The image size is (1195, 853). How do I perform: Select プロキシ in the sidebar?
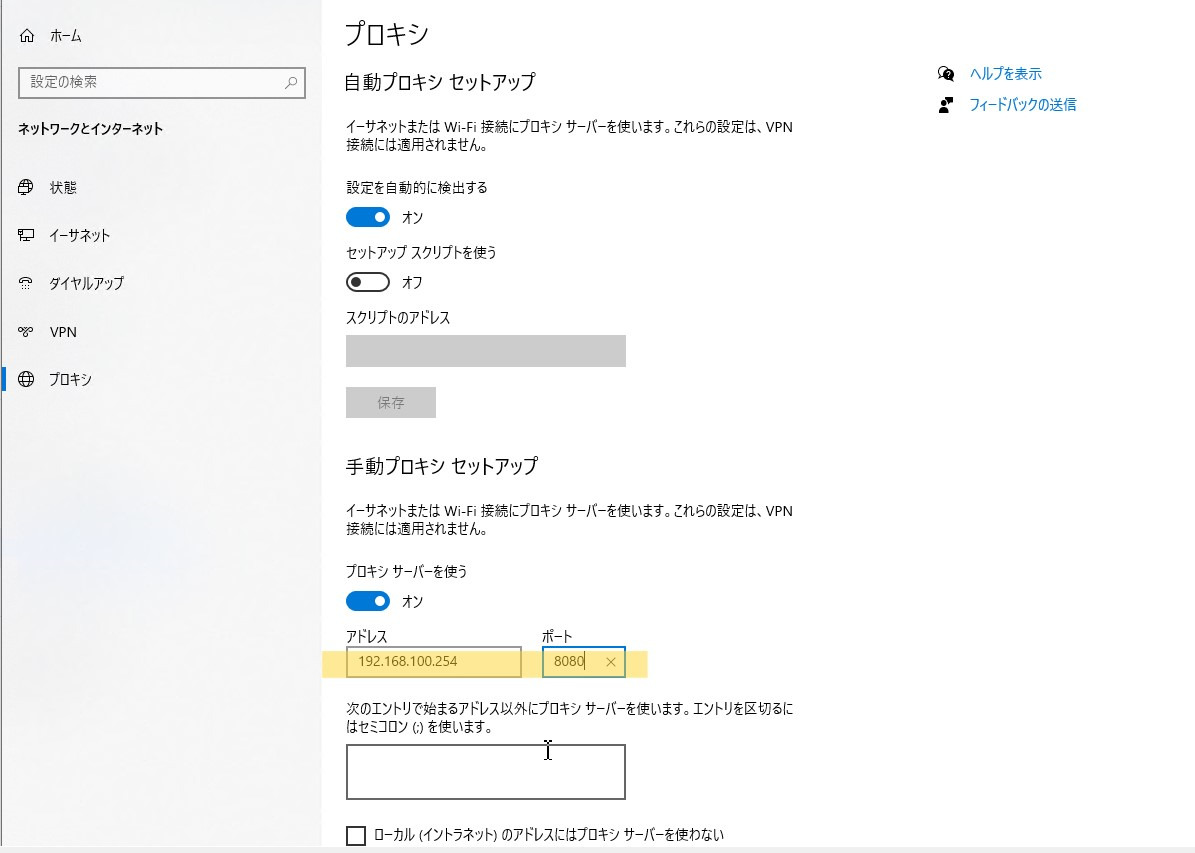pos(71,380)
